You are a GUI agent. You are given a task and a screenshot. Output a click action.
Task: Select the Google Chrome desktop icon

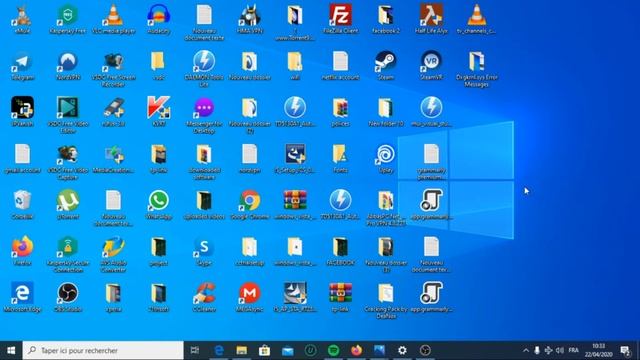[x=250, y=204]
